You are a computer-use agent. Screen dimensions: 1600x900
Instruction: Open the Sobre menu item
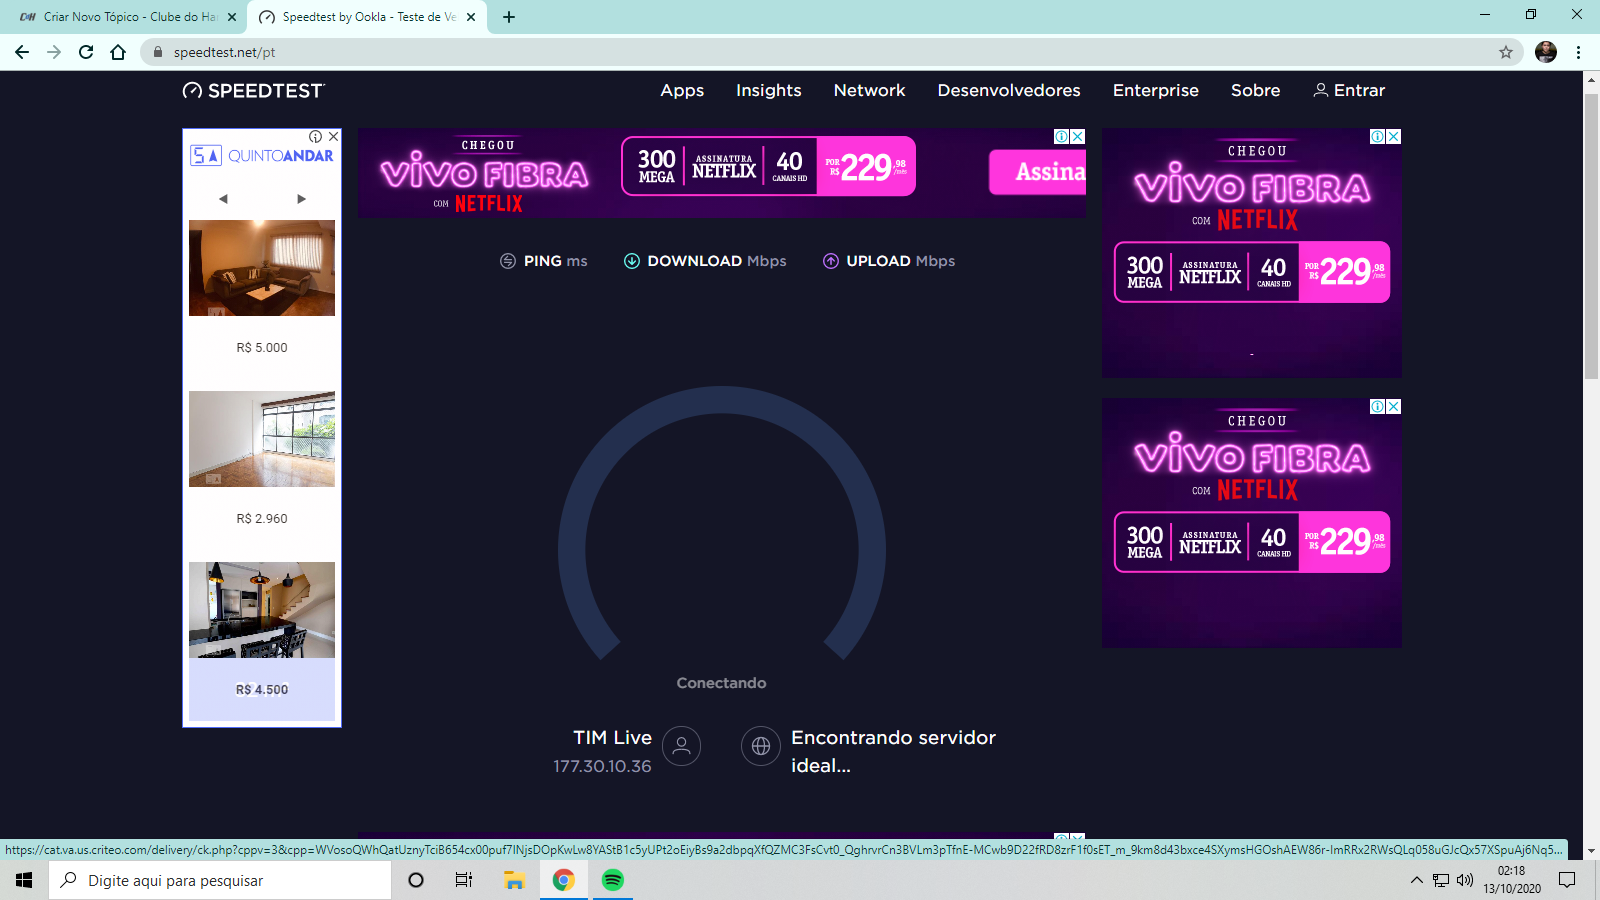tap(1256, 90)
